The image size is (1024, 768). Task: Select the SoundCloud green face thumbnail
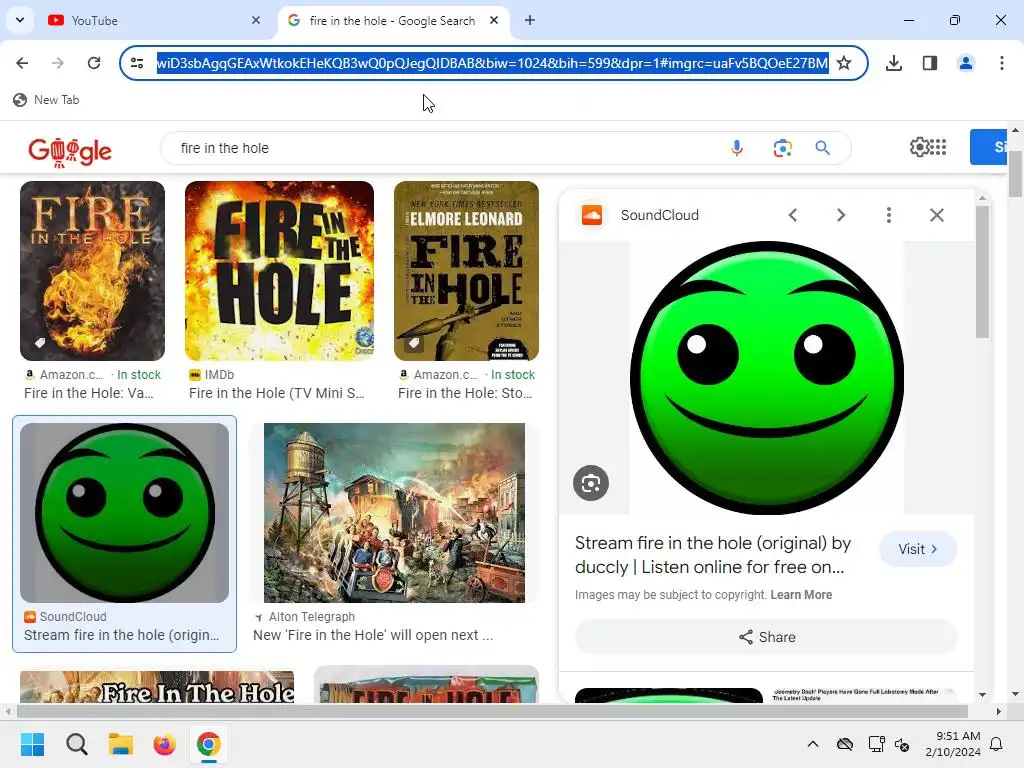(125, 513)
